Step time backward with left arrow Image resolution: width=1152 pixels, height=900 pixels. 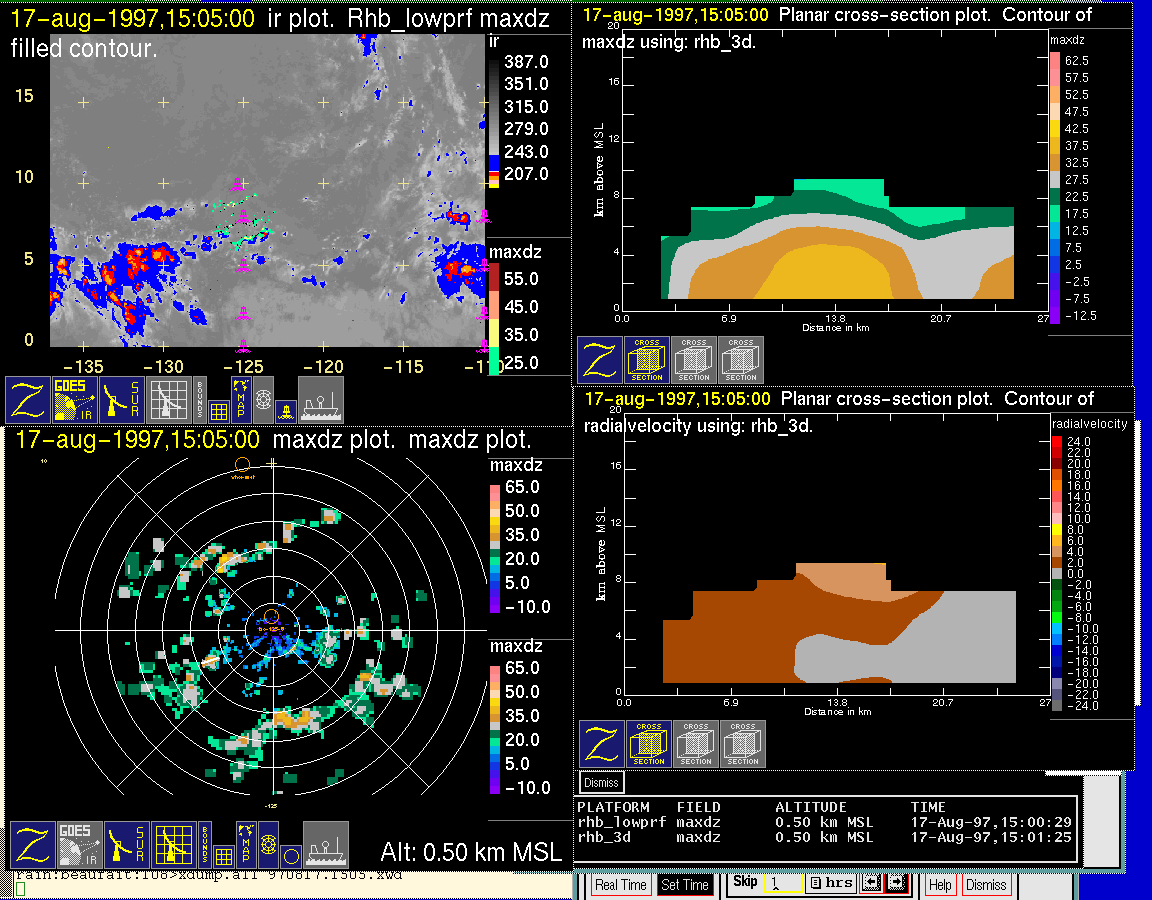869,884
